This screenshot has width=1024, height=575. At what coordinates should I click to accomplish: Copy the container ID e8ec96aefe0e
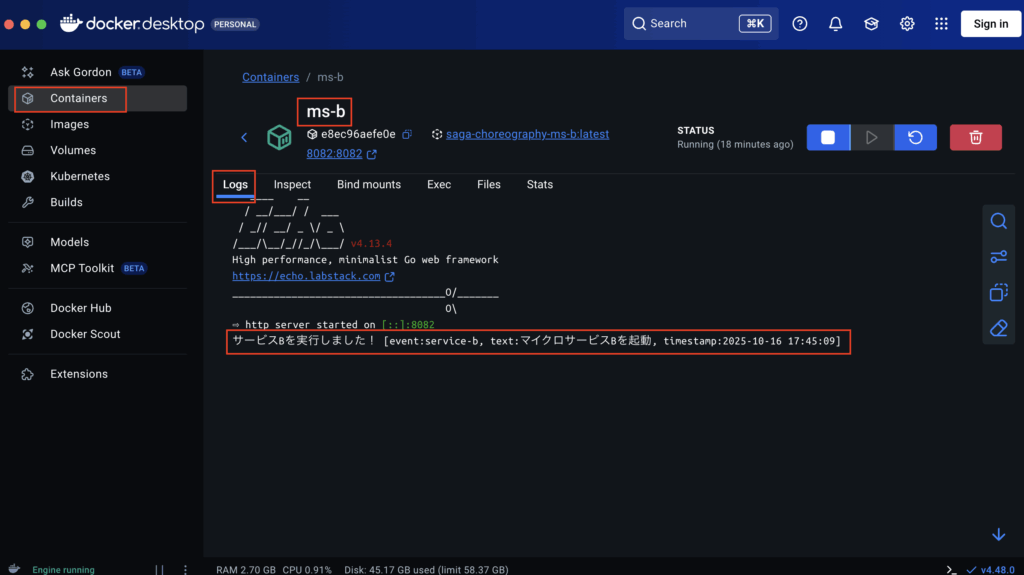pyautogui.click(x=407, y=134)
